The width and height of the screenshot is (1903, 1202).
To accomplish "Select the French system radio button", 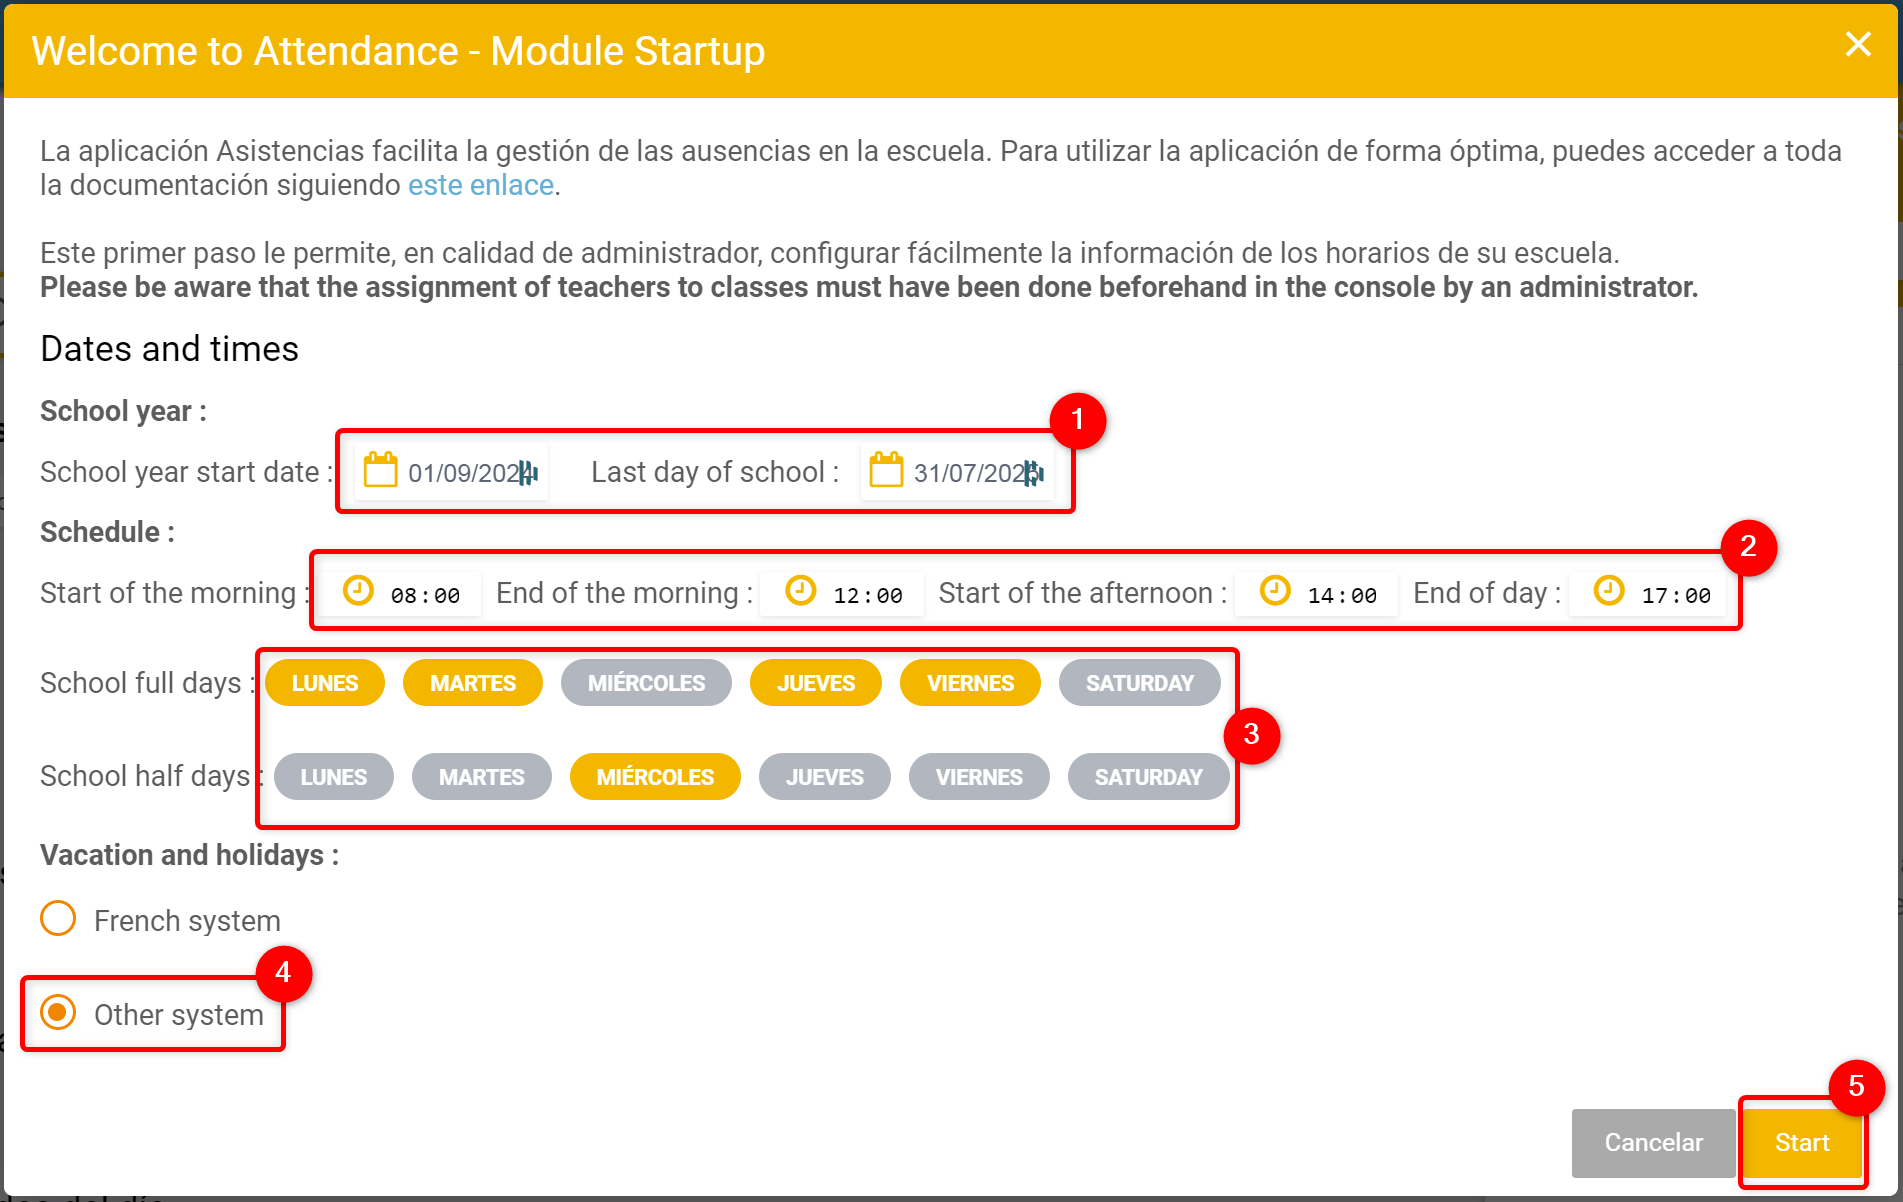I will click(59, 918).
